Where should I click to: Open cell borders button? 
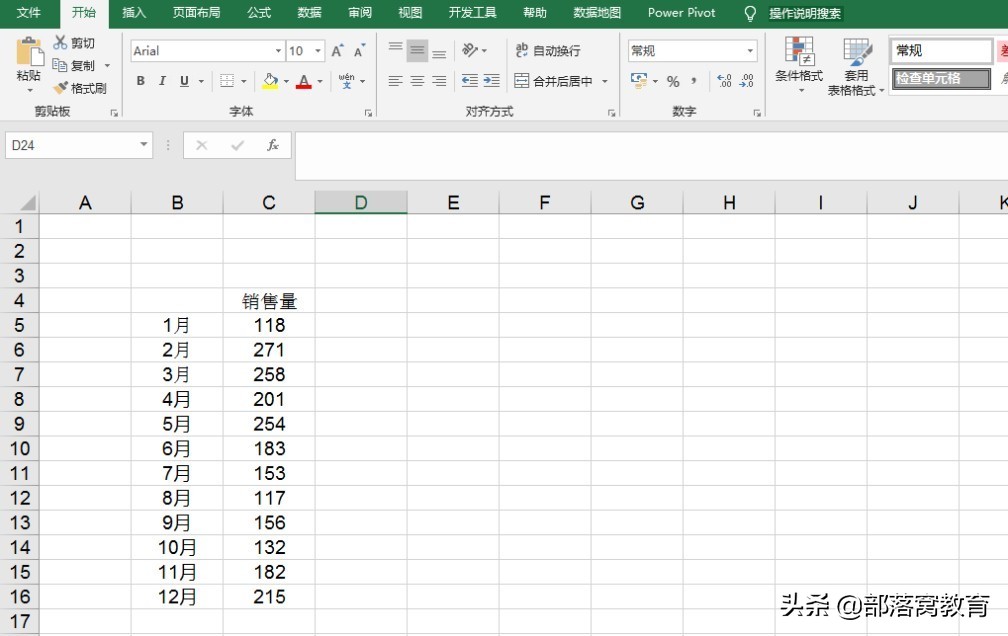227,81
